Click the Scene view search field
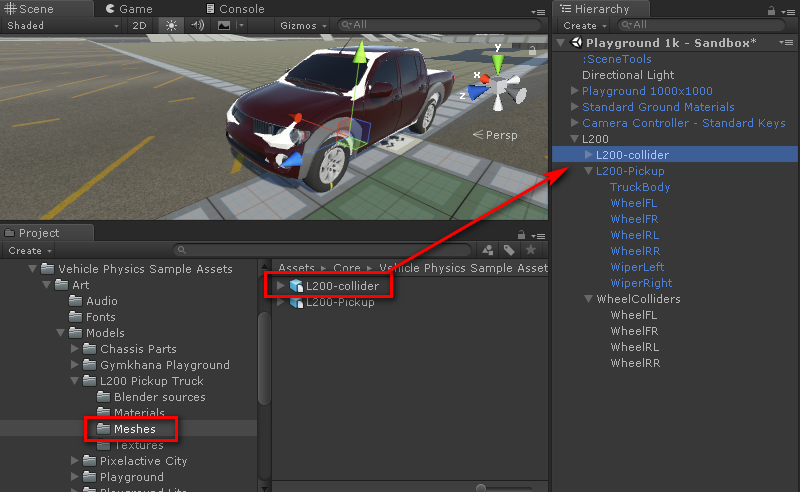 tap(439, 25)
